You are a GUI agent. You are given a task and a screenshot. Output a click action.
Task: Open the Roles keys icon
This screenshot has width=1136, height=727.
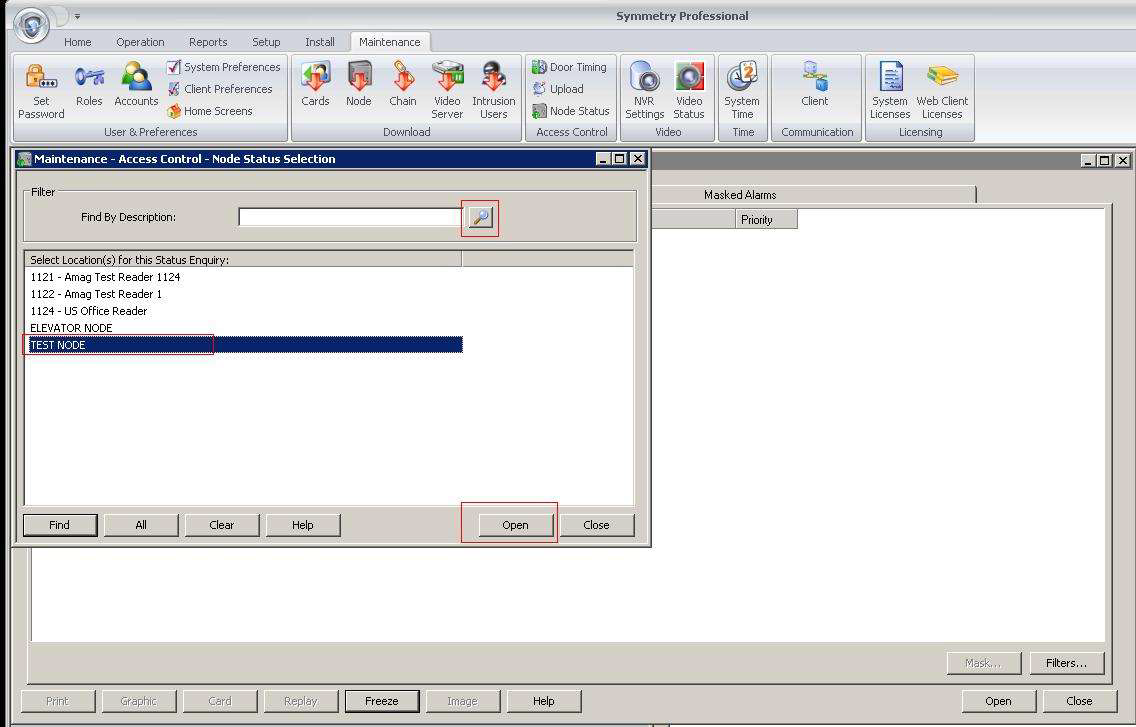tap(89, 86)
